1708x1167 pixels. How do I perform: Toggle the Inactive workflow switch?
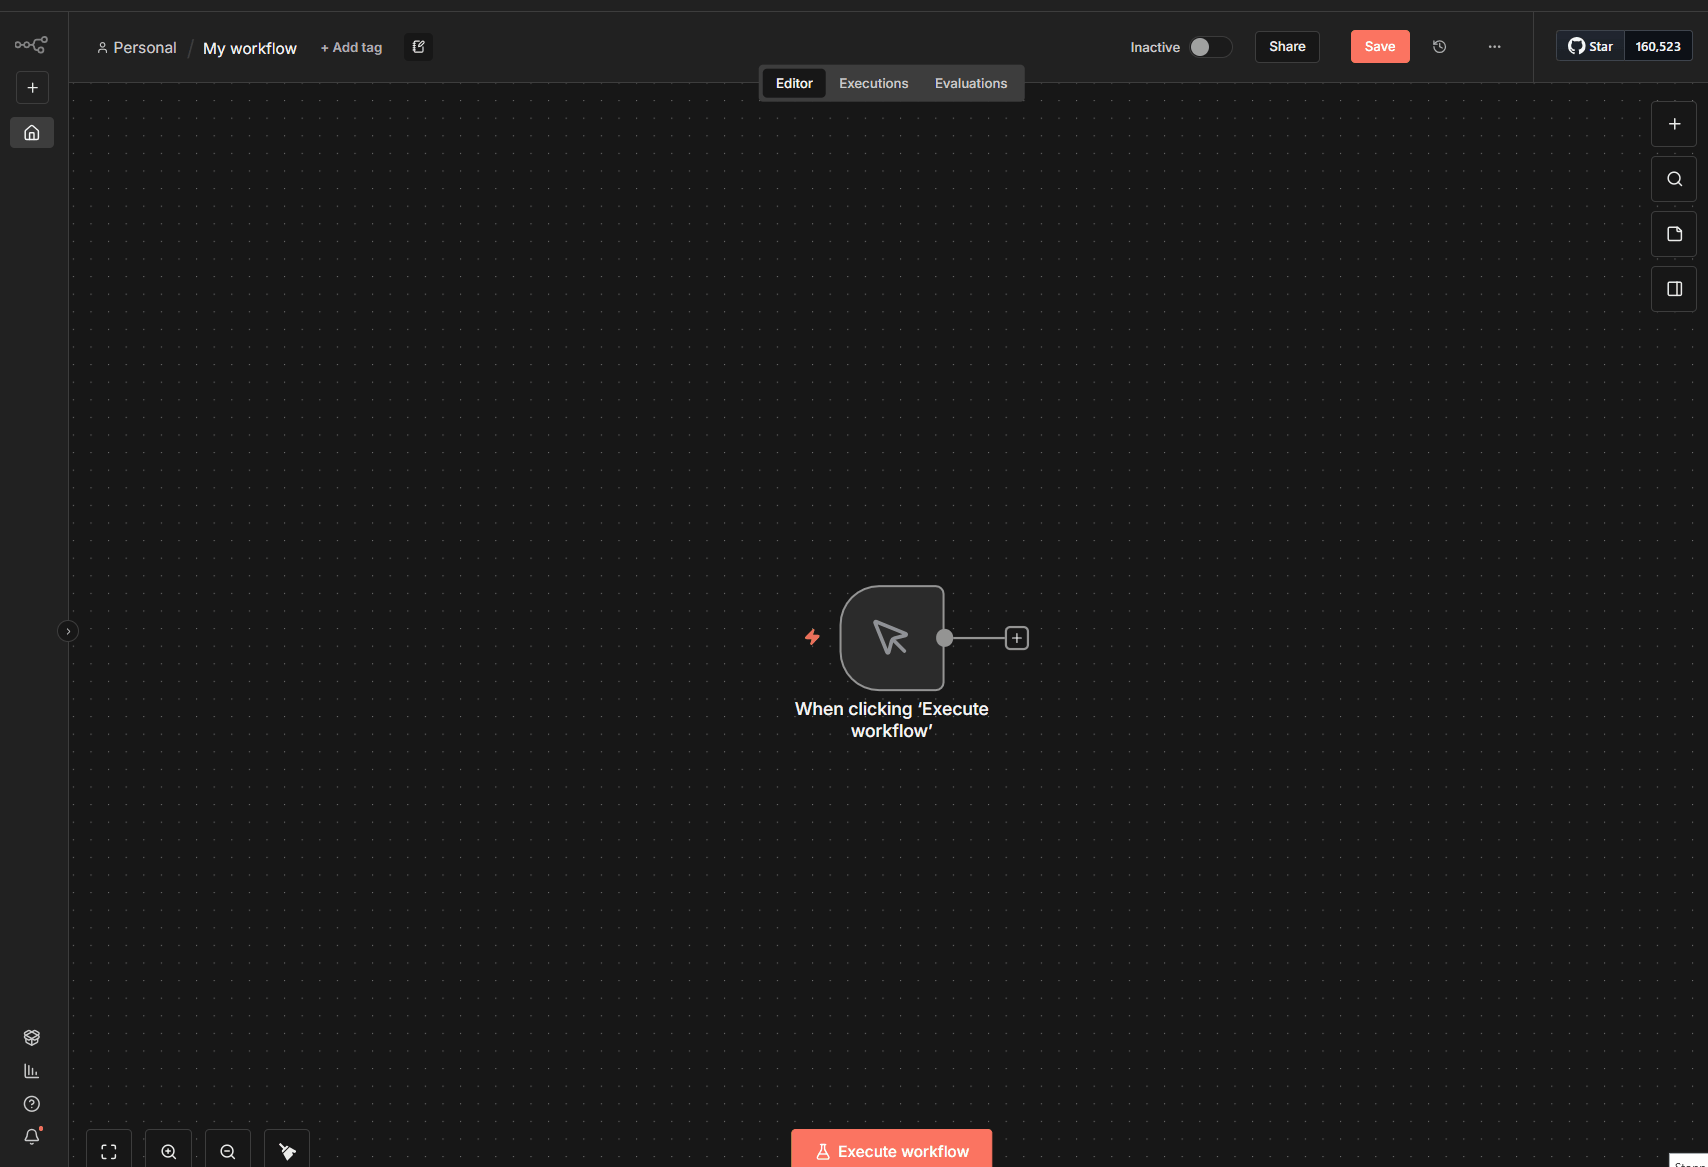1210,47
